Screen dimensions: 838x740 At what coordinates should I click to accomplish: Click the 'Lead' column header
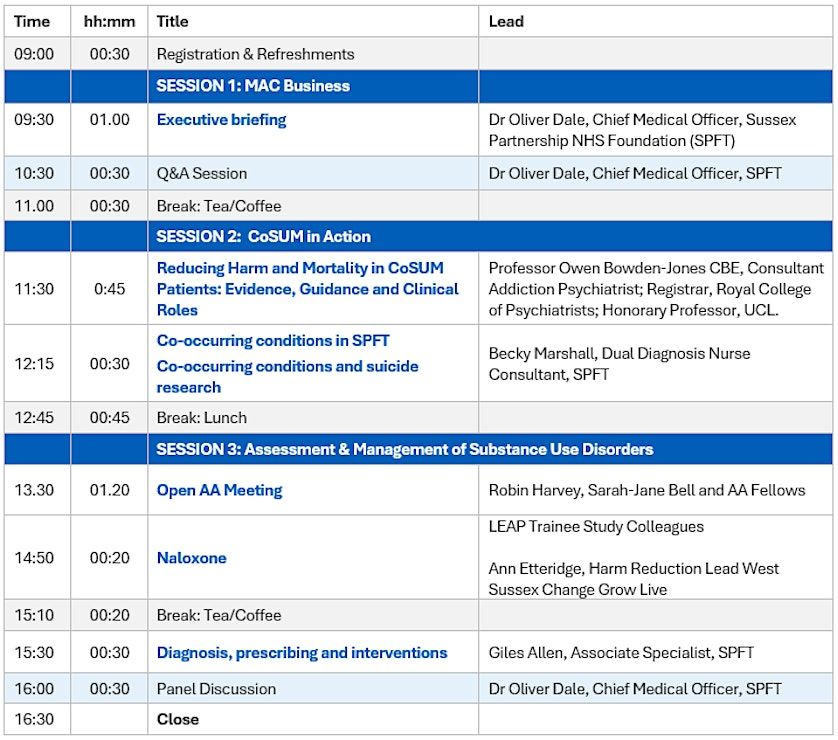[x=506, y=21]
